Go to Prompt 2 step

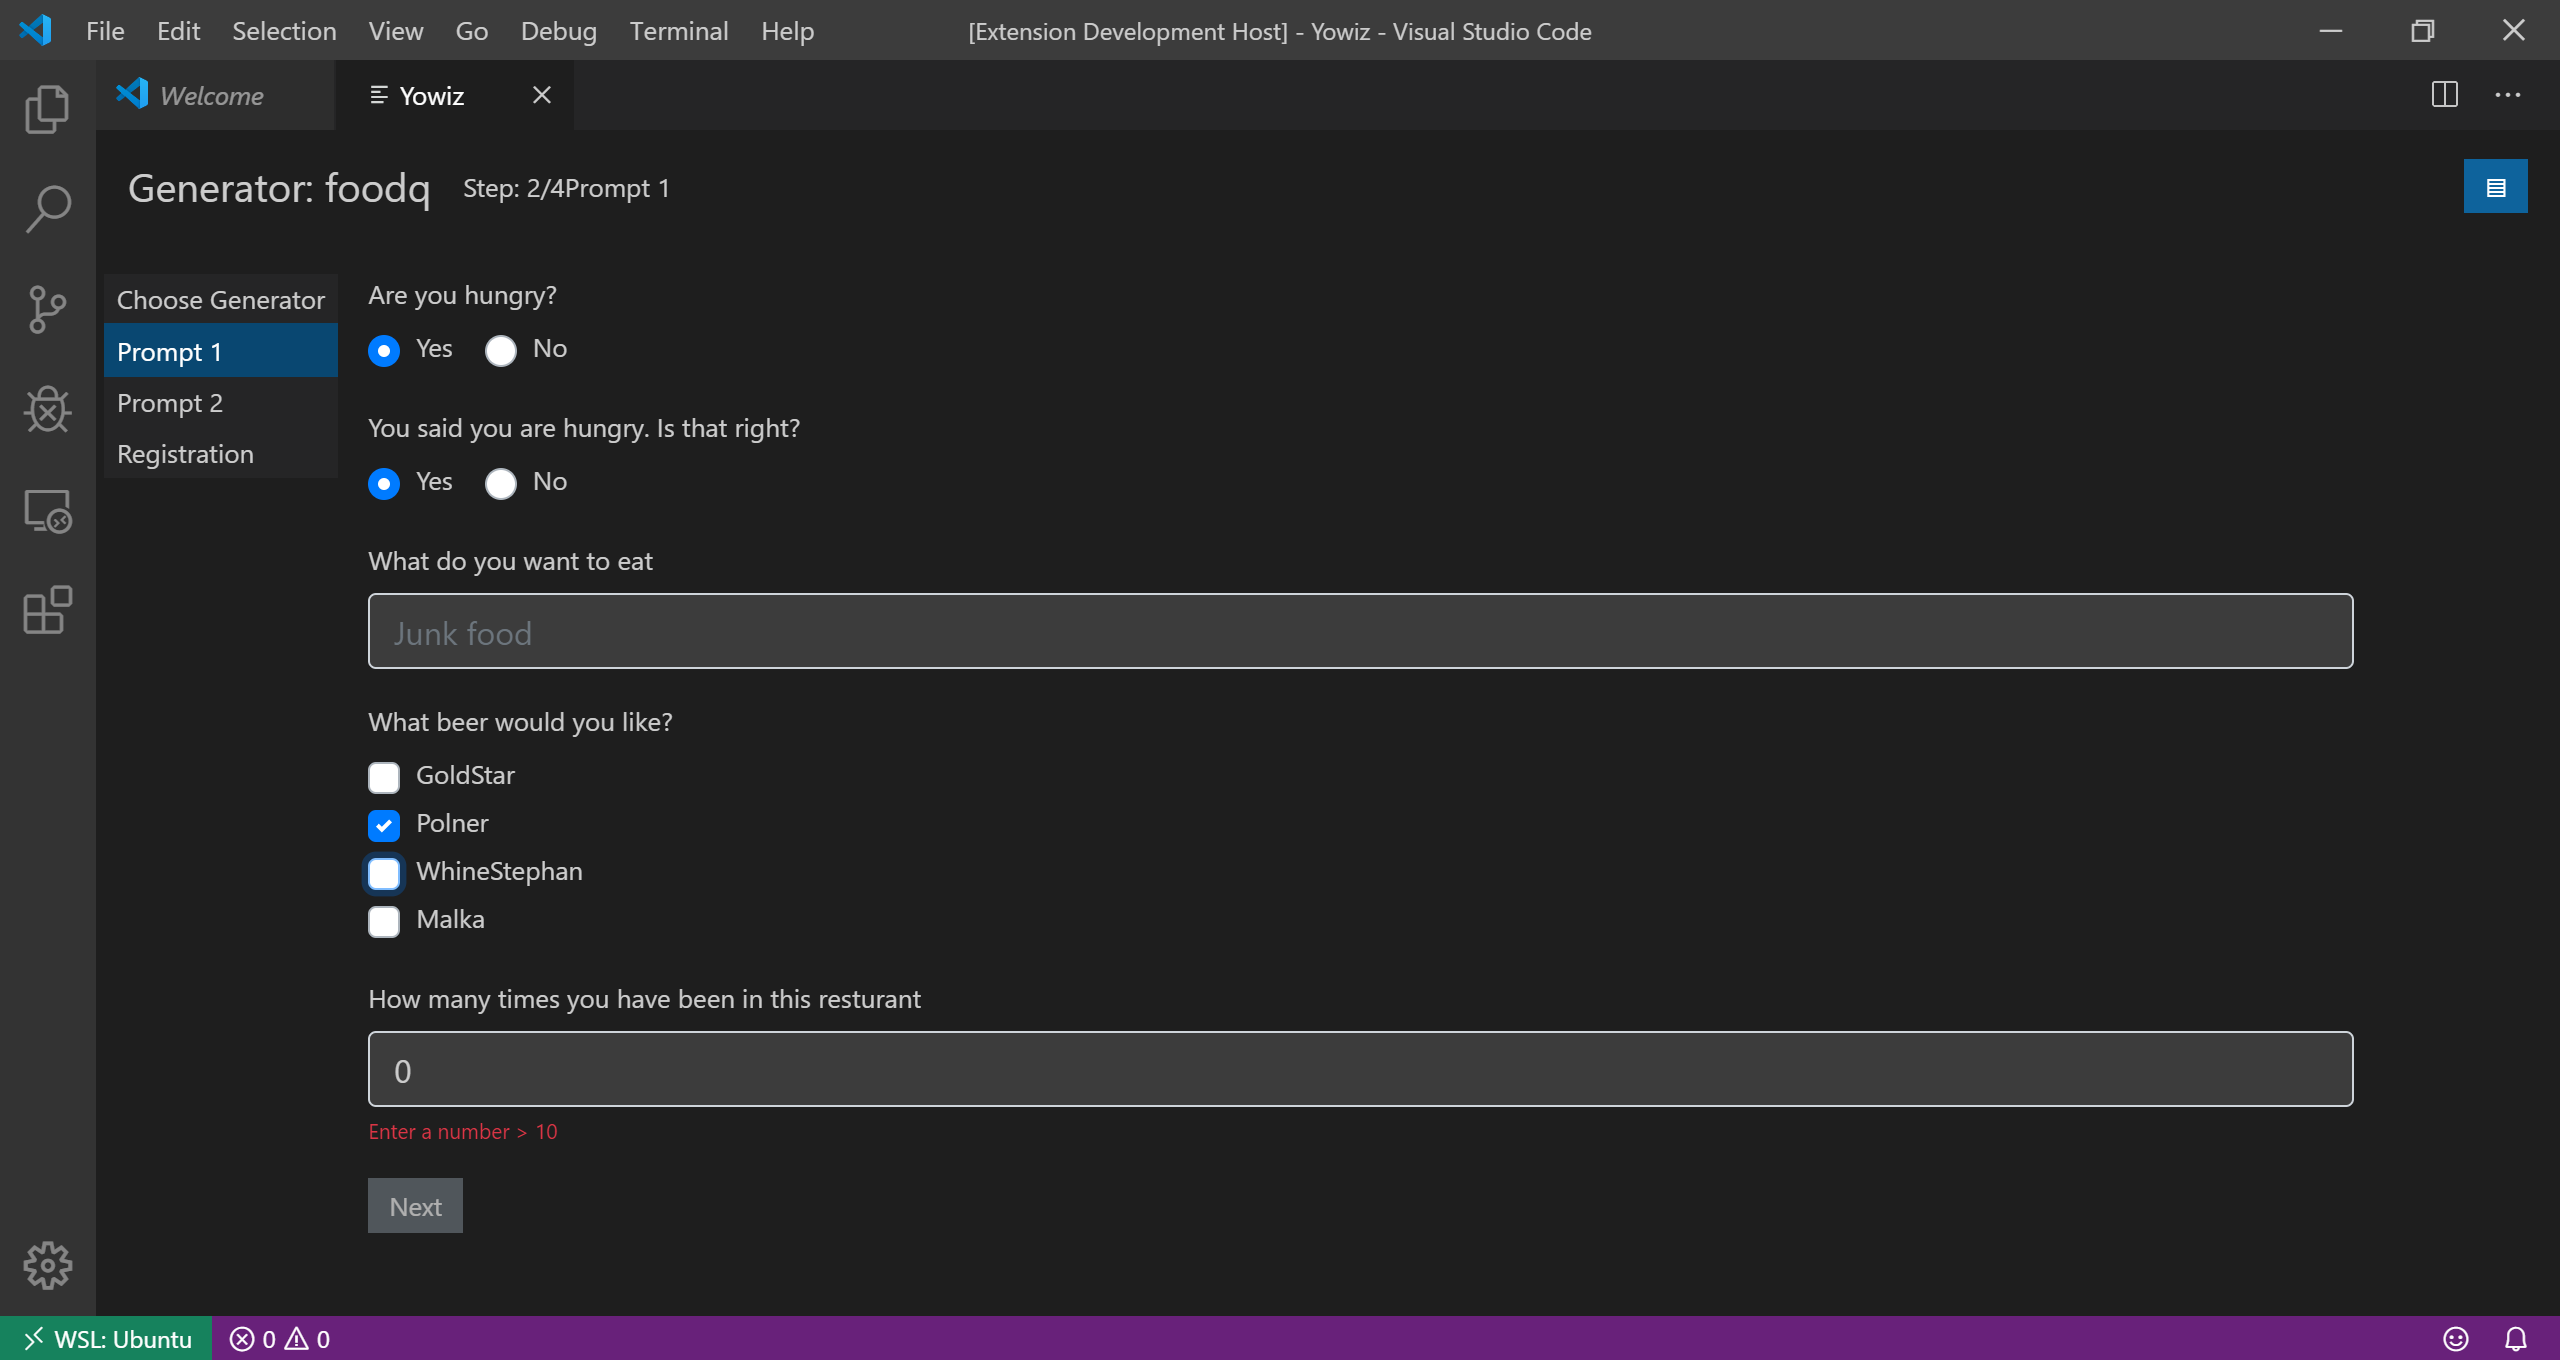pos(170,403)
